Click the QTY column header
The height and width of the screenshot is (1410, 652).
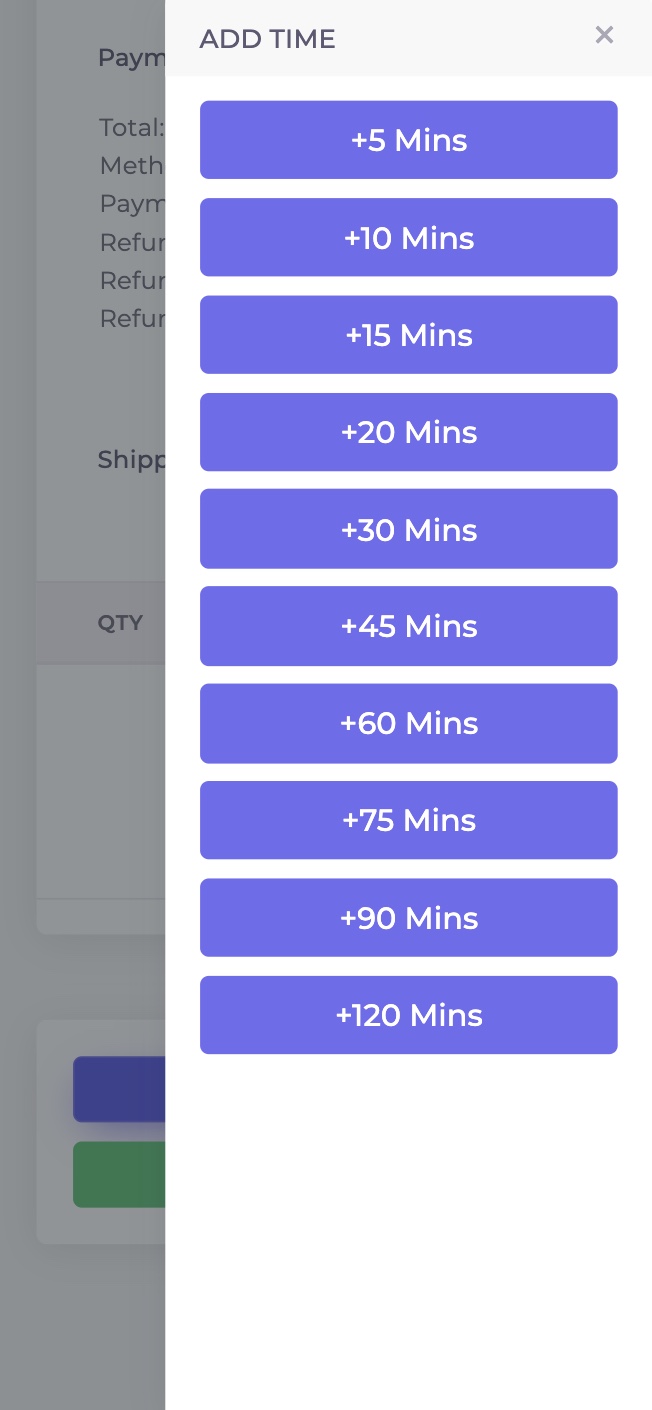pyautogui.click(x=120, y=623)
